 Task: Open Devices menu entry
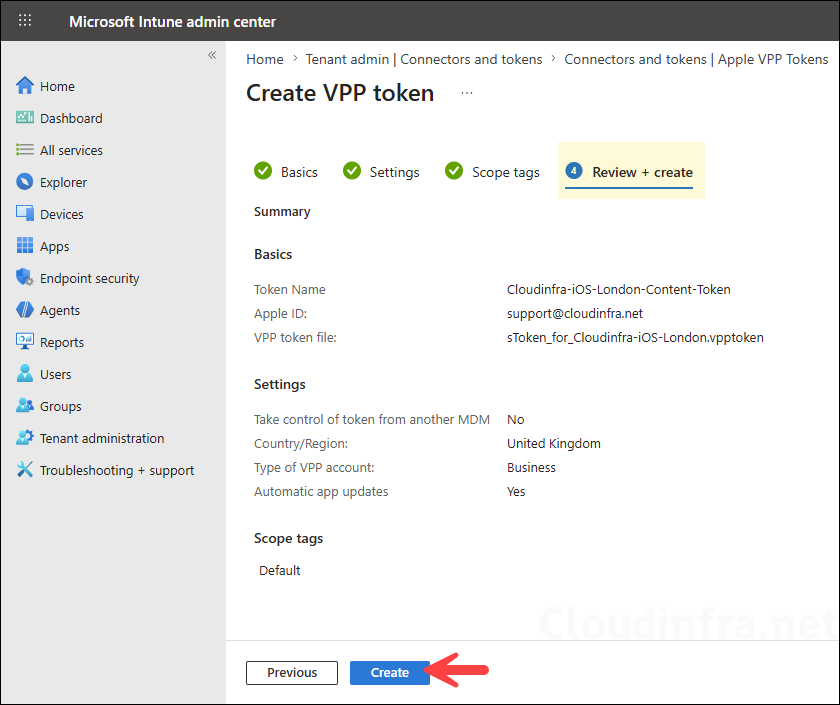(x=62, y=214)
